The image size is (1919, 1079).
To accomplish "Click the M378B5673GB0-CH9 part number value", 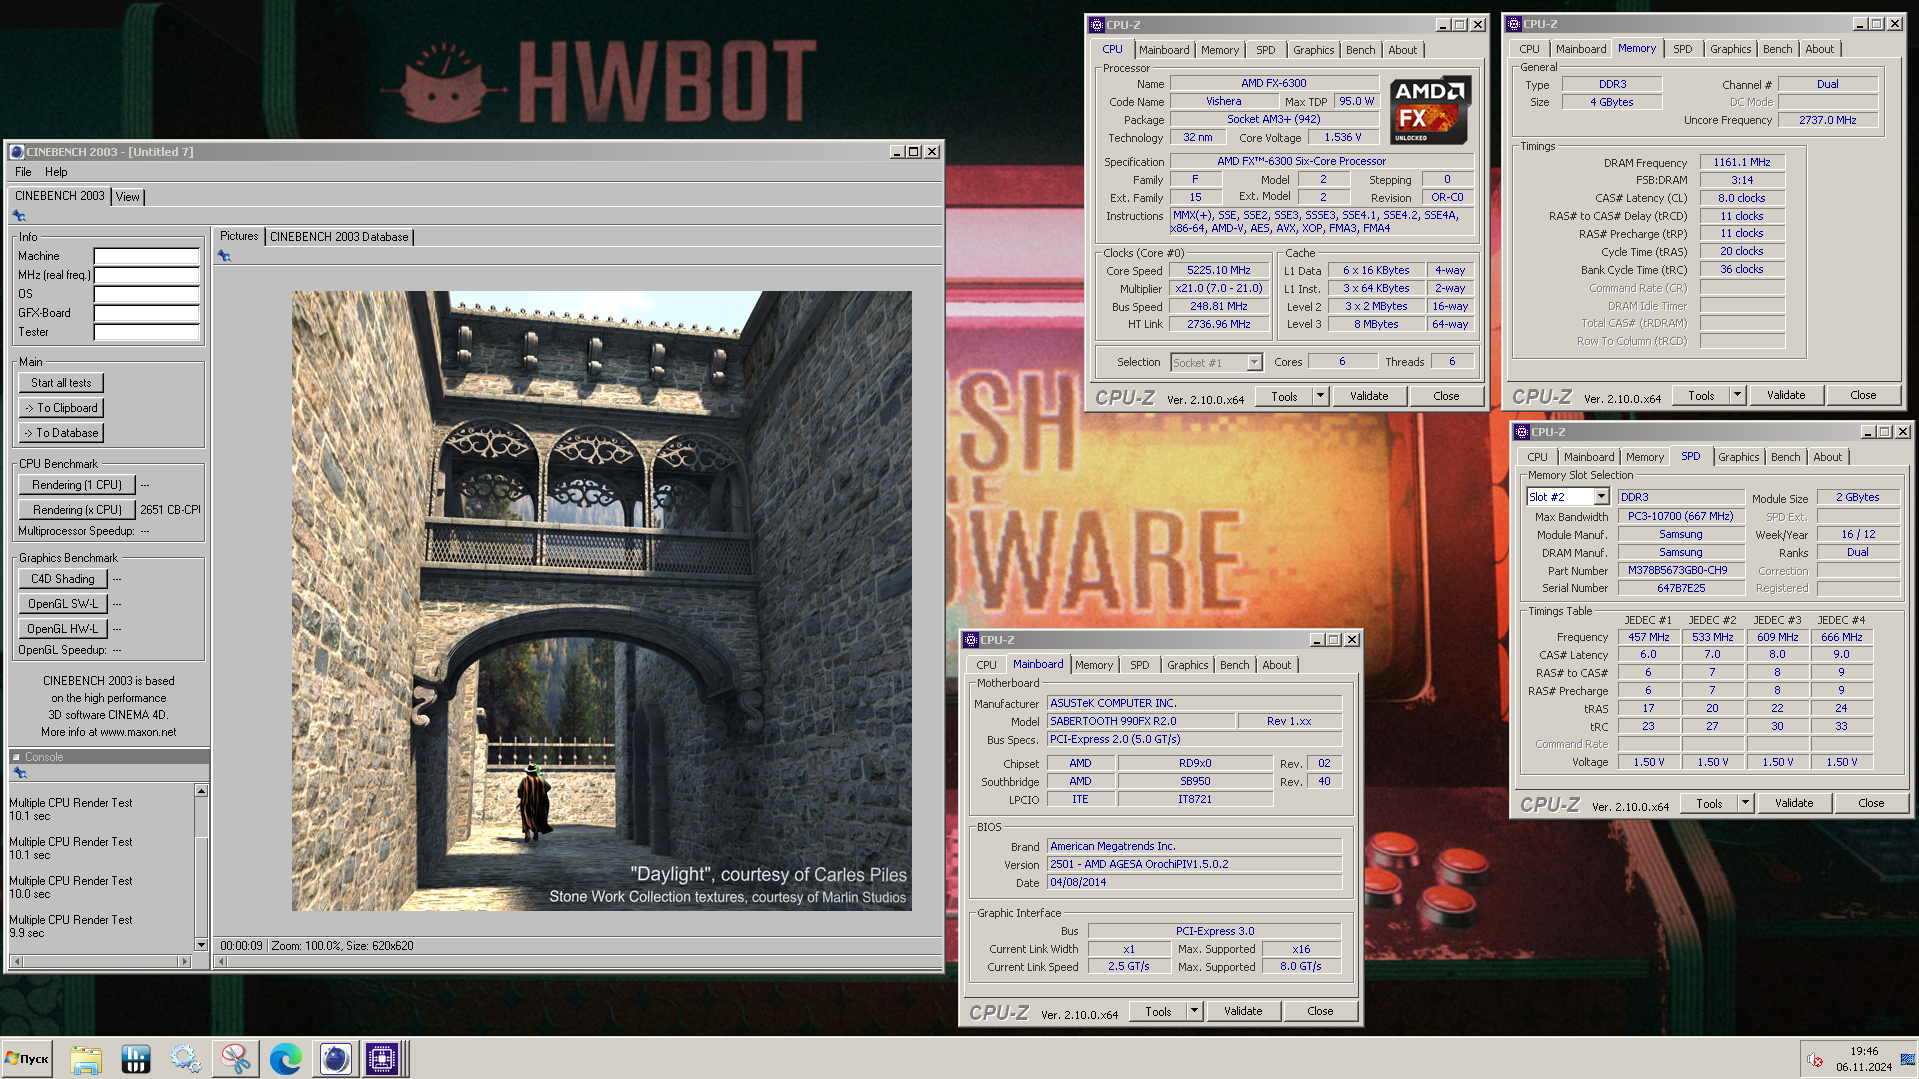I will click(1680, 570).
